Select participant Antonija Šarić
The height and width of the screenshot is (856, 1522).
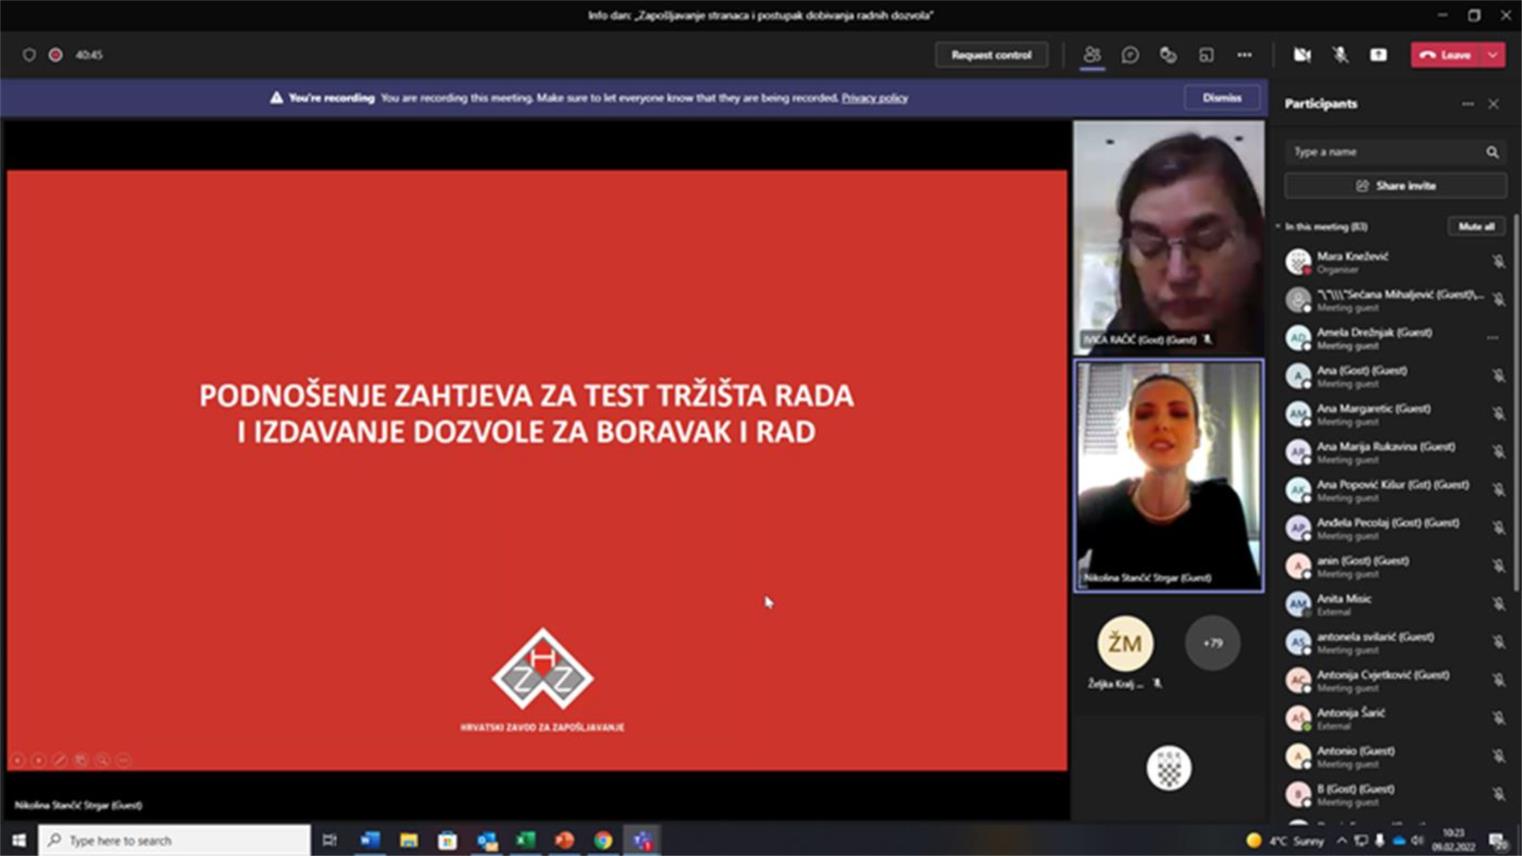1395,718
